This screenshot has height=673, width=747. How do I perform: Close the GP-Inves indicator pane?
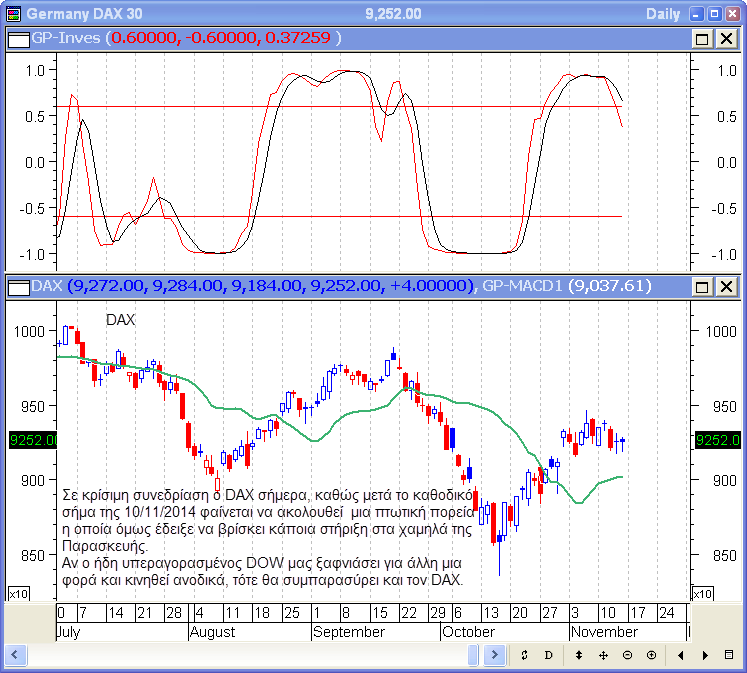click(x=726, y=38)
